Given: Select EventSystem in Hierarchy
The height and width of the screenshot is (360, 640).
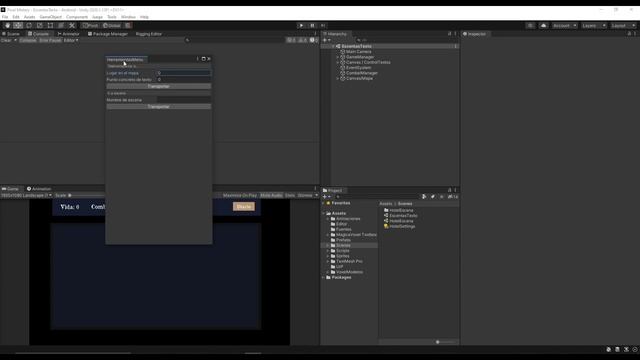Looking at the screenshot, I should point(358,68).
